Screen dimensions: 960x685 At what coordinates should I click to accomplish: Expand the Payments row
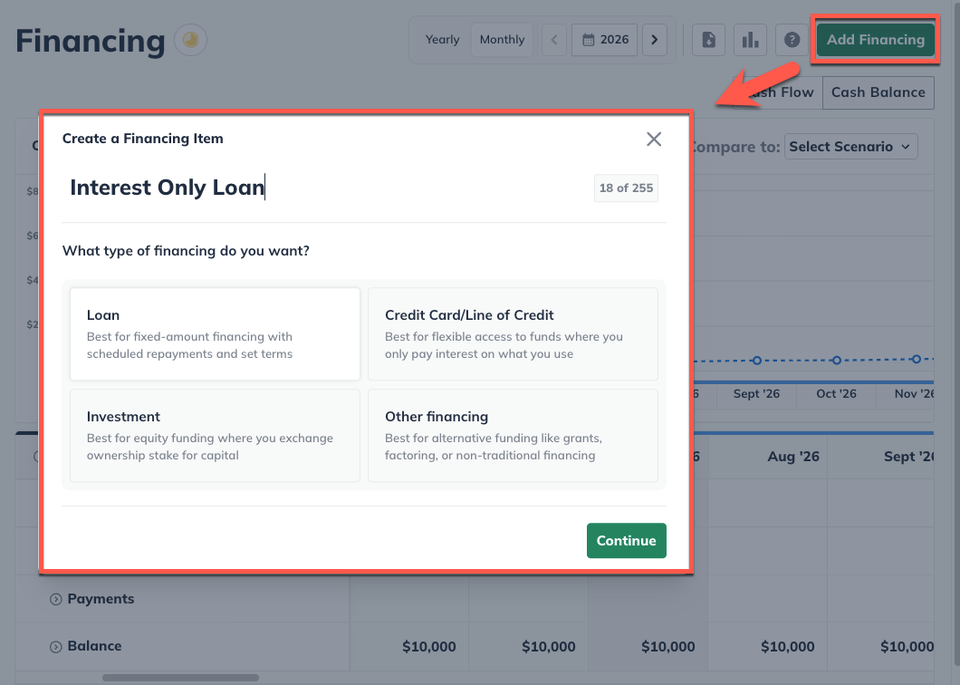[56, 599]
